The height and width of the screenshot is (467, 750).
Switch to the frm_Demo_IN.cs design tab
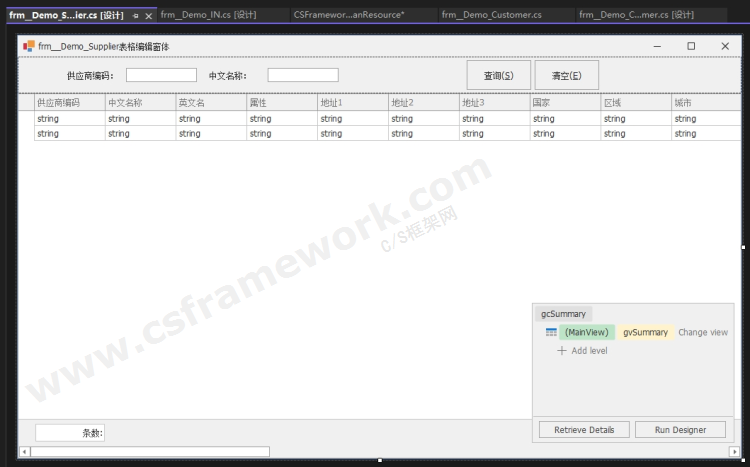click(x=208, y=15)
